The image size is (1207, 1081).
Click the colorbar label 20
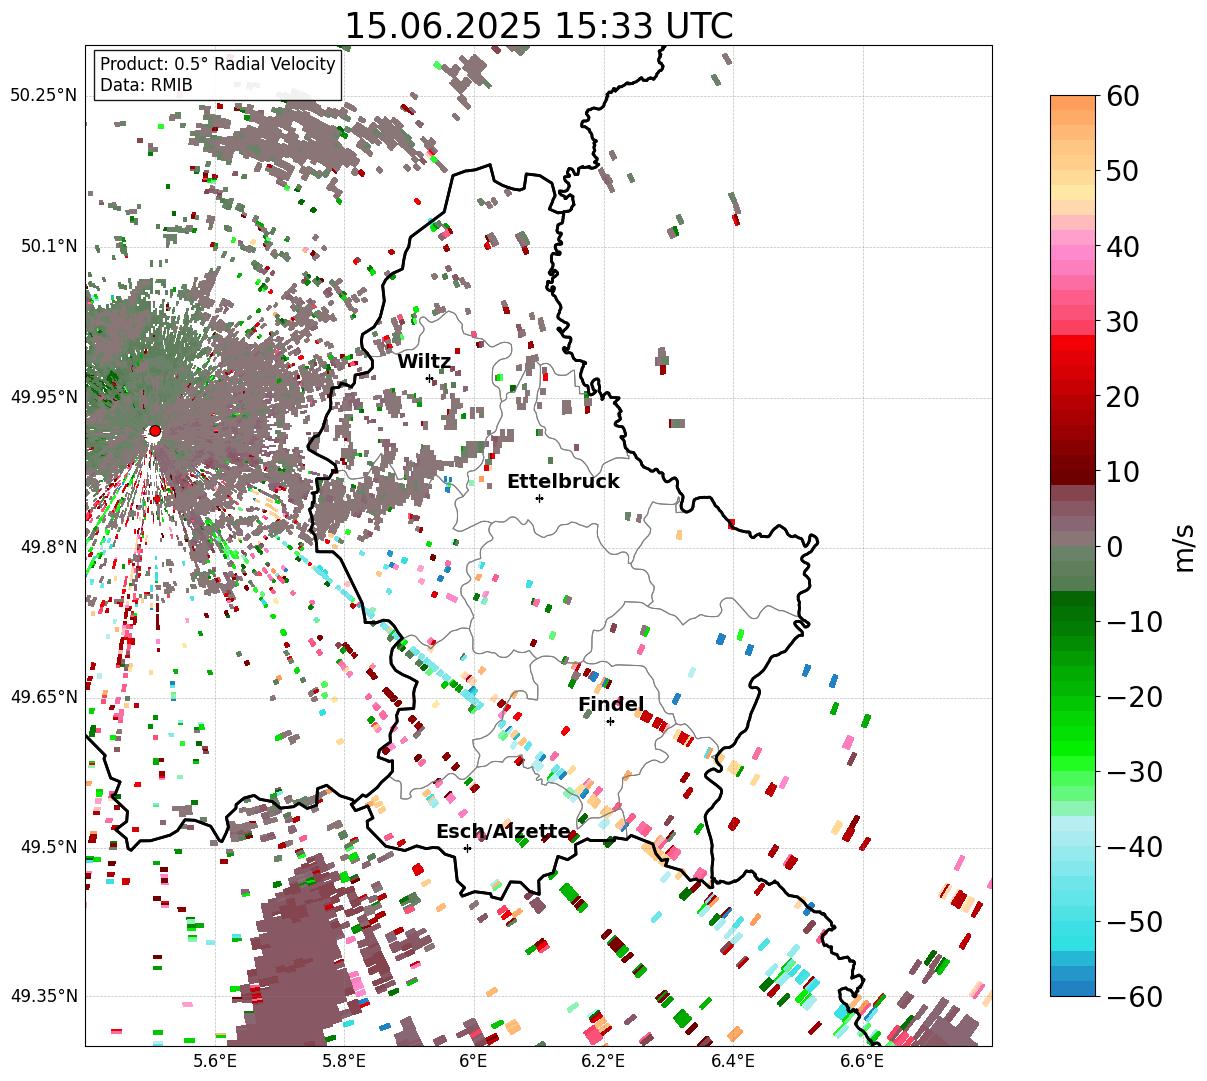coord(1123,396)
